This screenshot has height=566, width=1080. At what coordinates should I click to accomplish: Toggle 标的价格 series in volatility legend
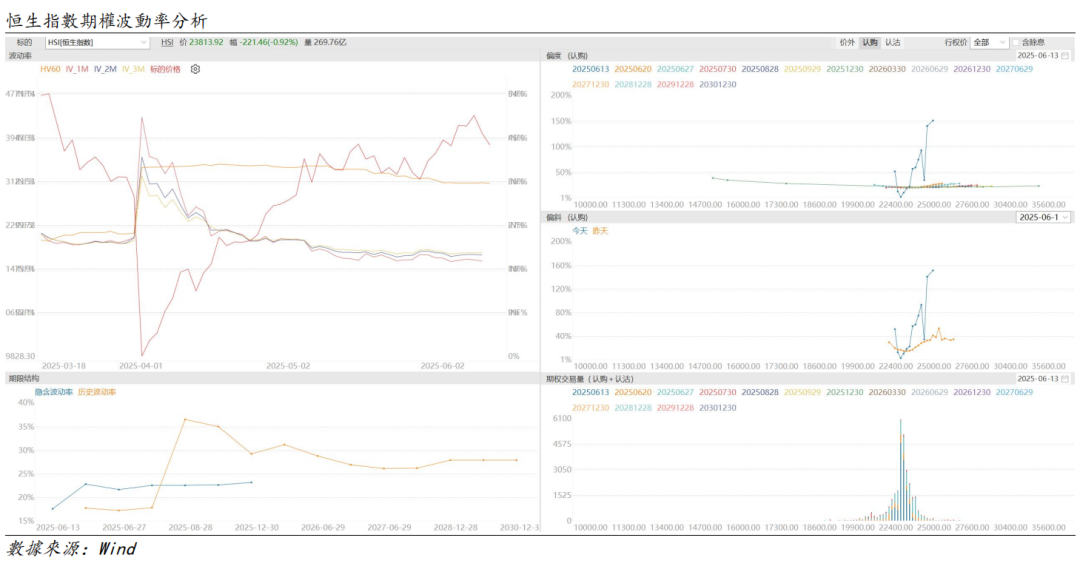(x=165, y=69)
